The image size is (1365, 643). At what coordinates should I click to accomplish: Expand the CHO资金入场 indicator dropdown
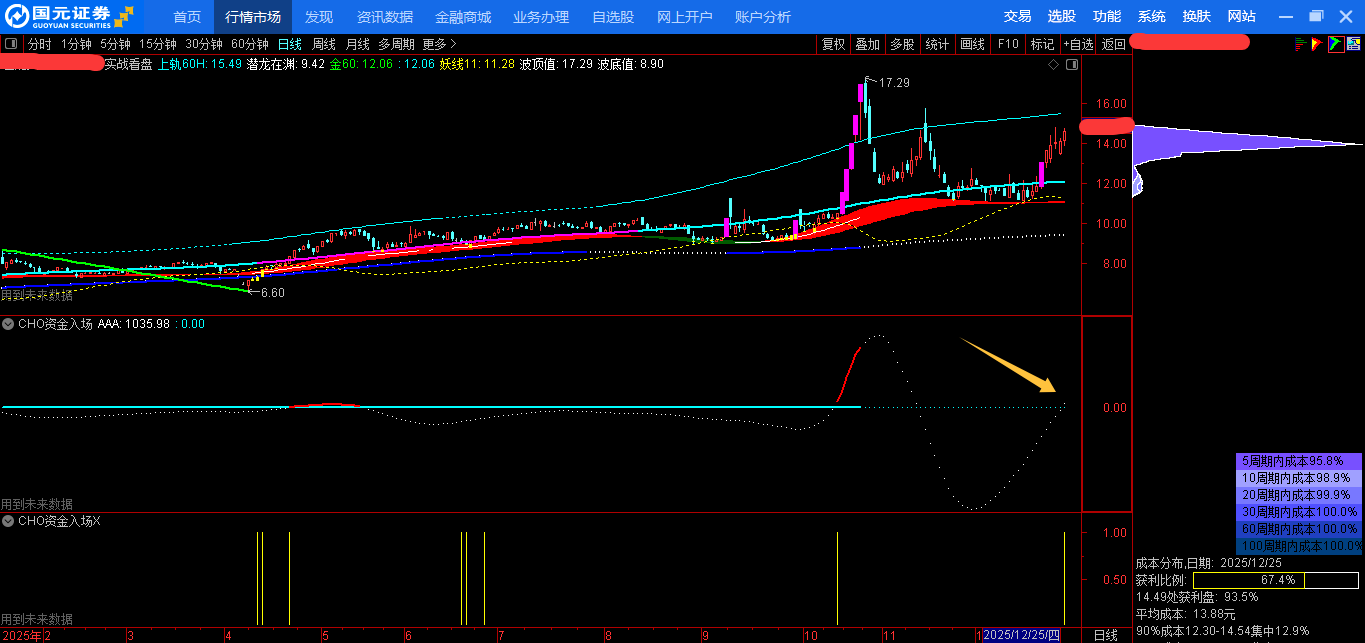click(8, 324)
